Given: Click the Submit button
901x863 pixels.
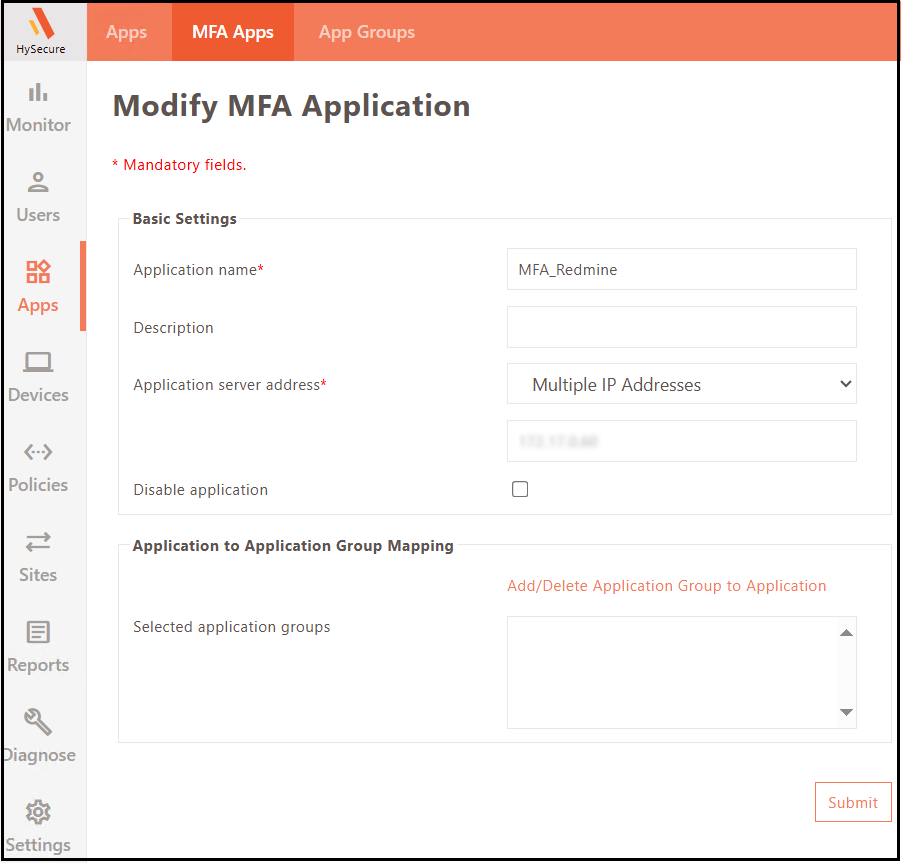Looking at the screenshot, I should [x=852, y=802].
